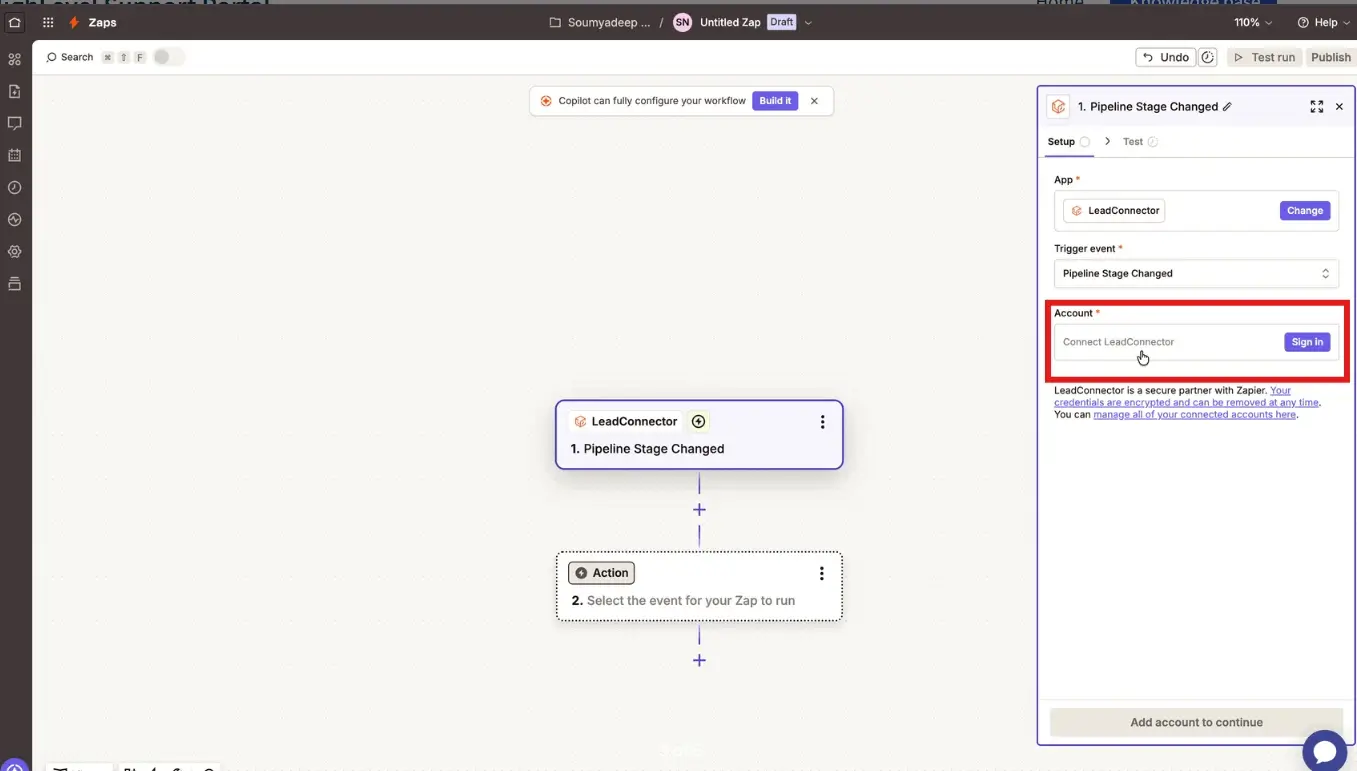
Task: Open version history clock icon beside Undo
Action: click(1208, 57)
